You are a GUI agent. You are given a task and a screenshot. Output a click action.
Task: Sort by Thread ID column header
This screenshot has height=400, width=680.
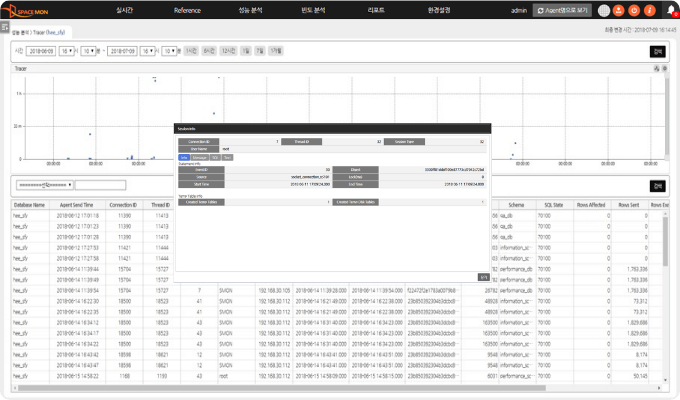160,205
